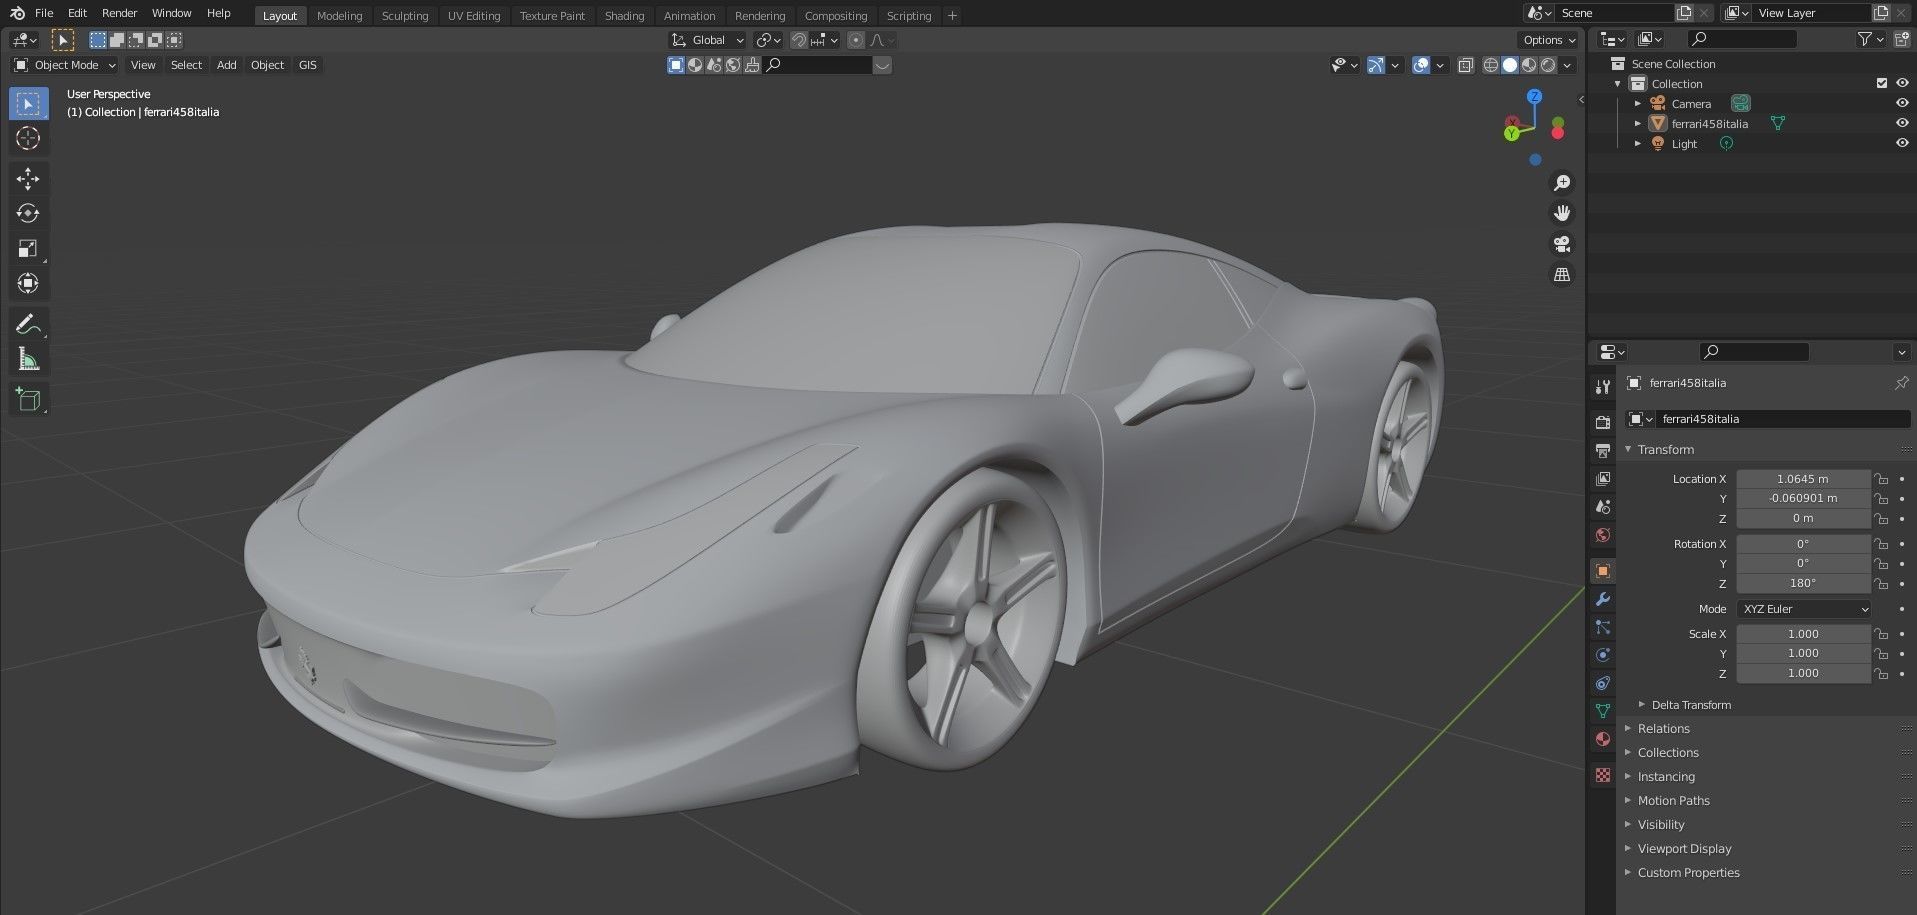
Task: Select the Transform tool
Action: [28, 284]
